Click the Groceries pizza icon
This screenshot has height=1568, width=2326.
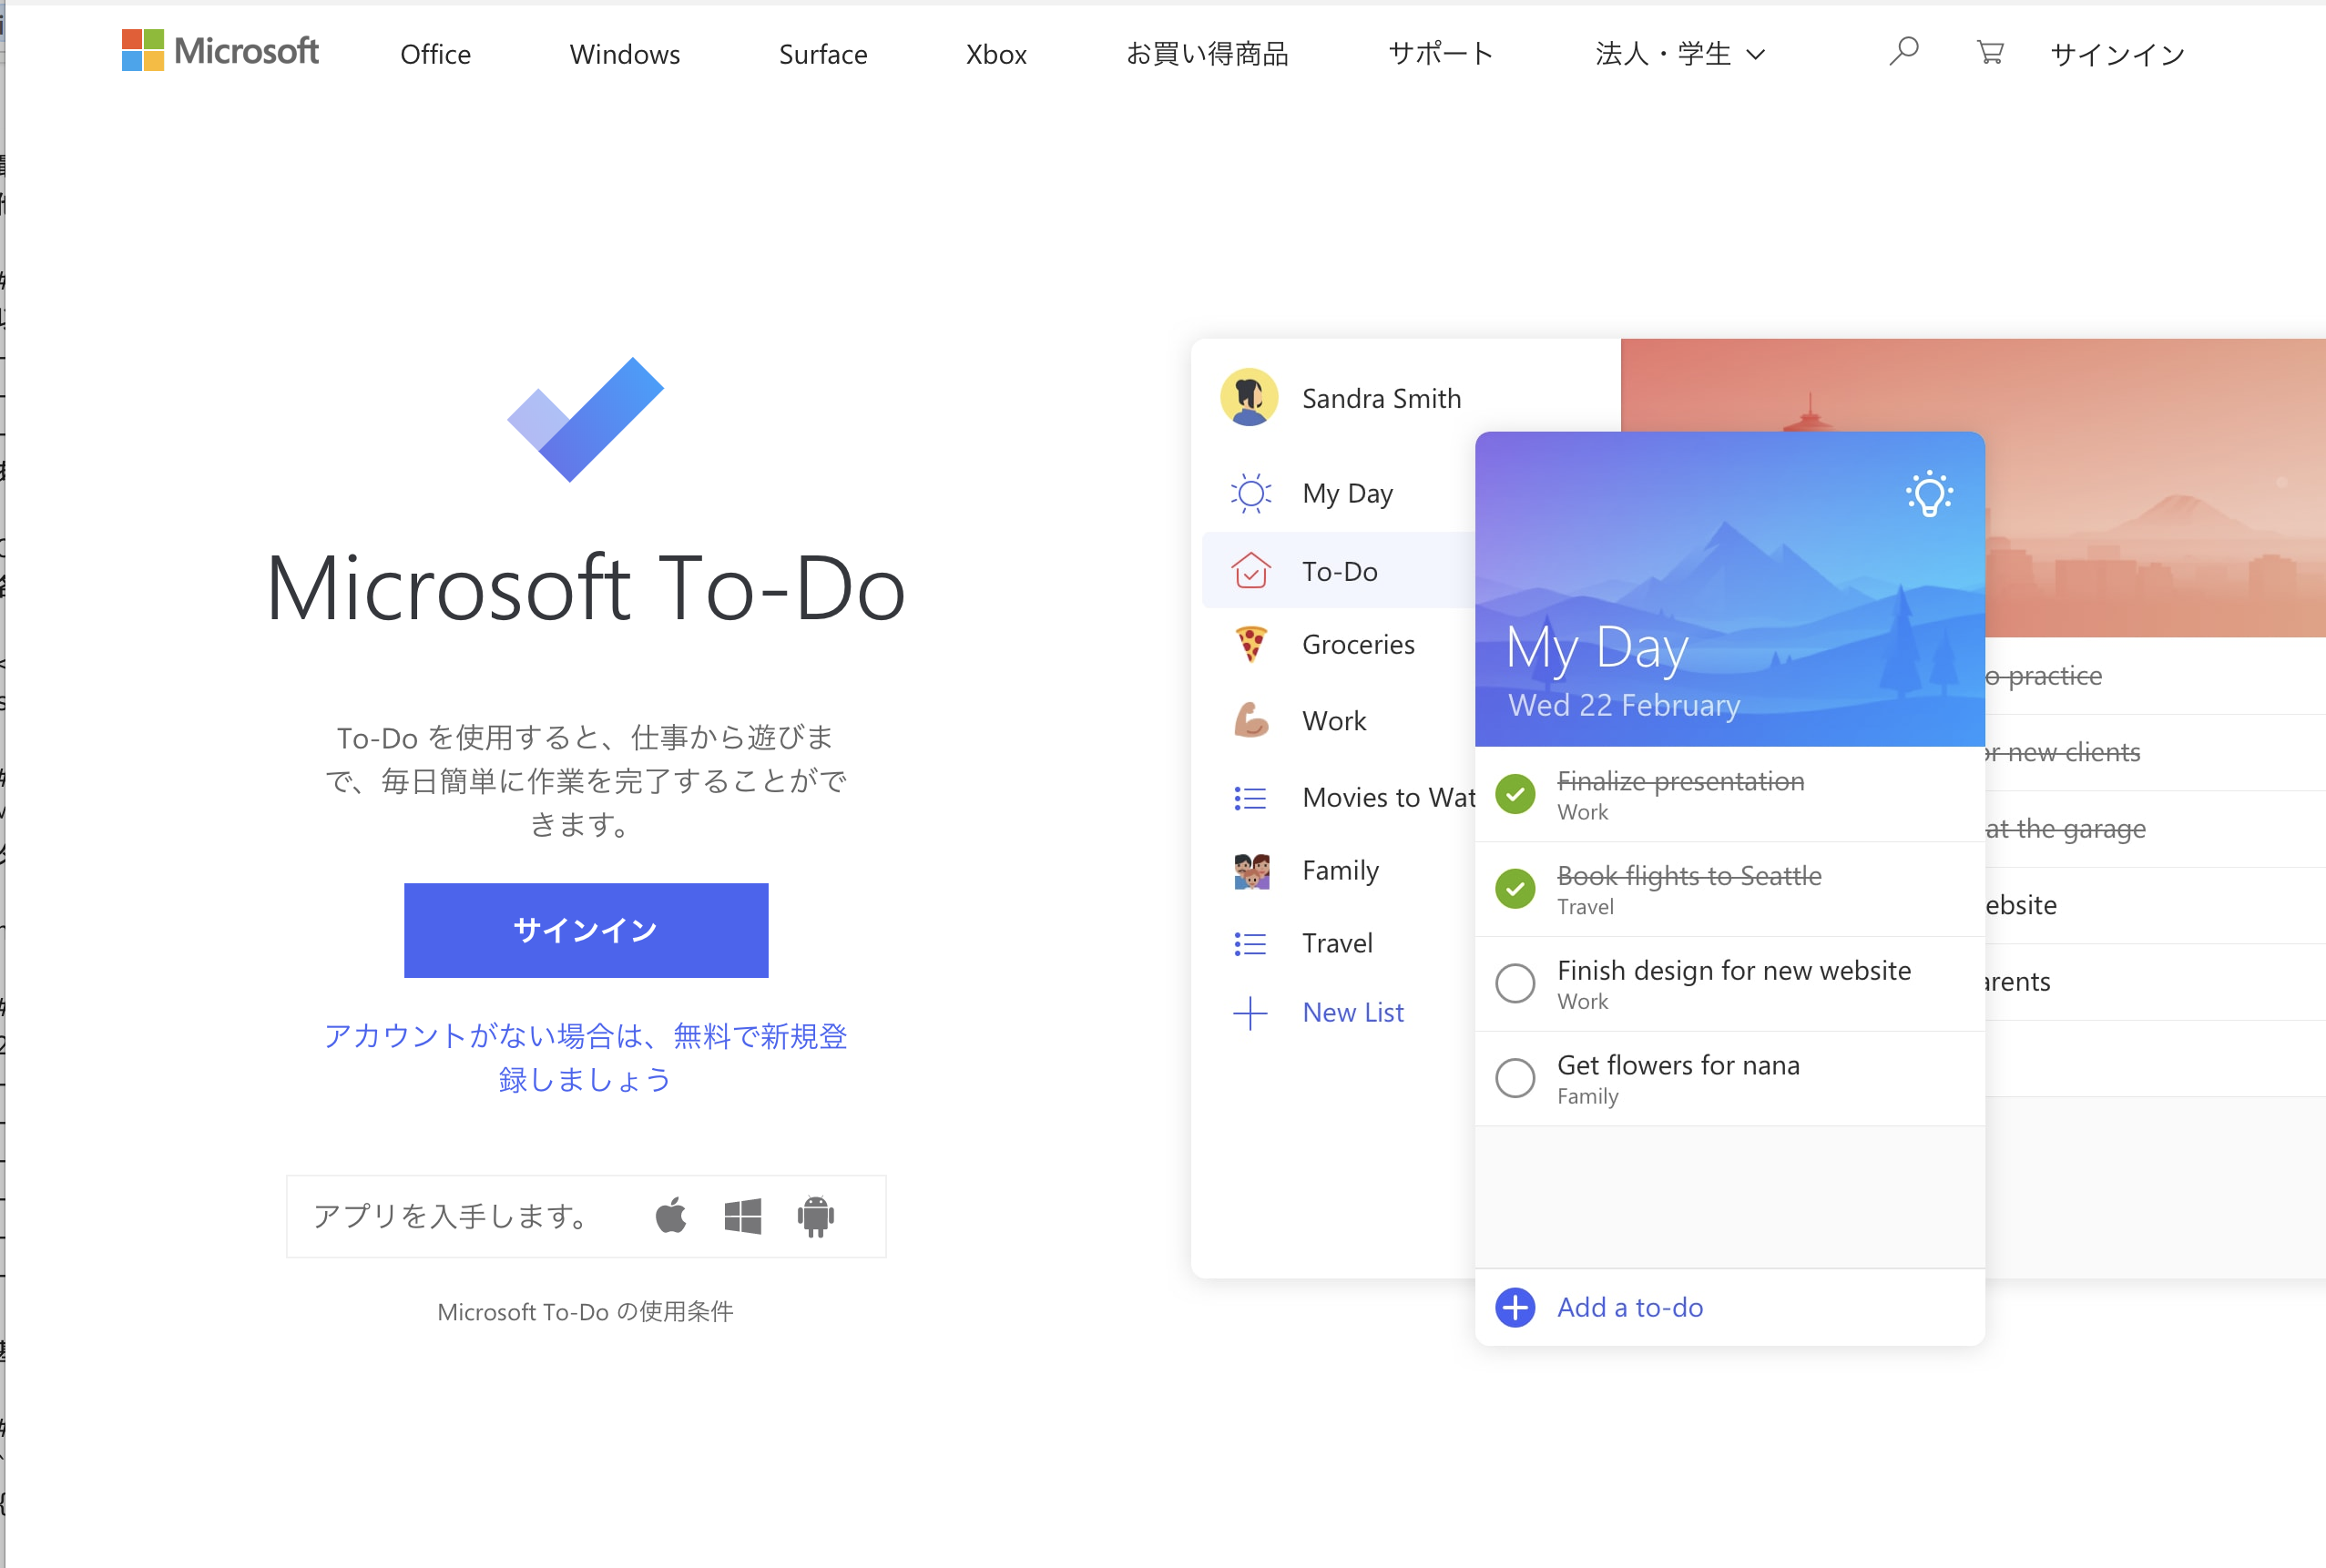pos(1250,644)
